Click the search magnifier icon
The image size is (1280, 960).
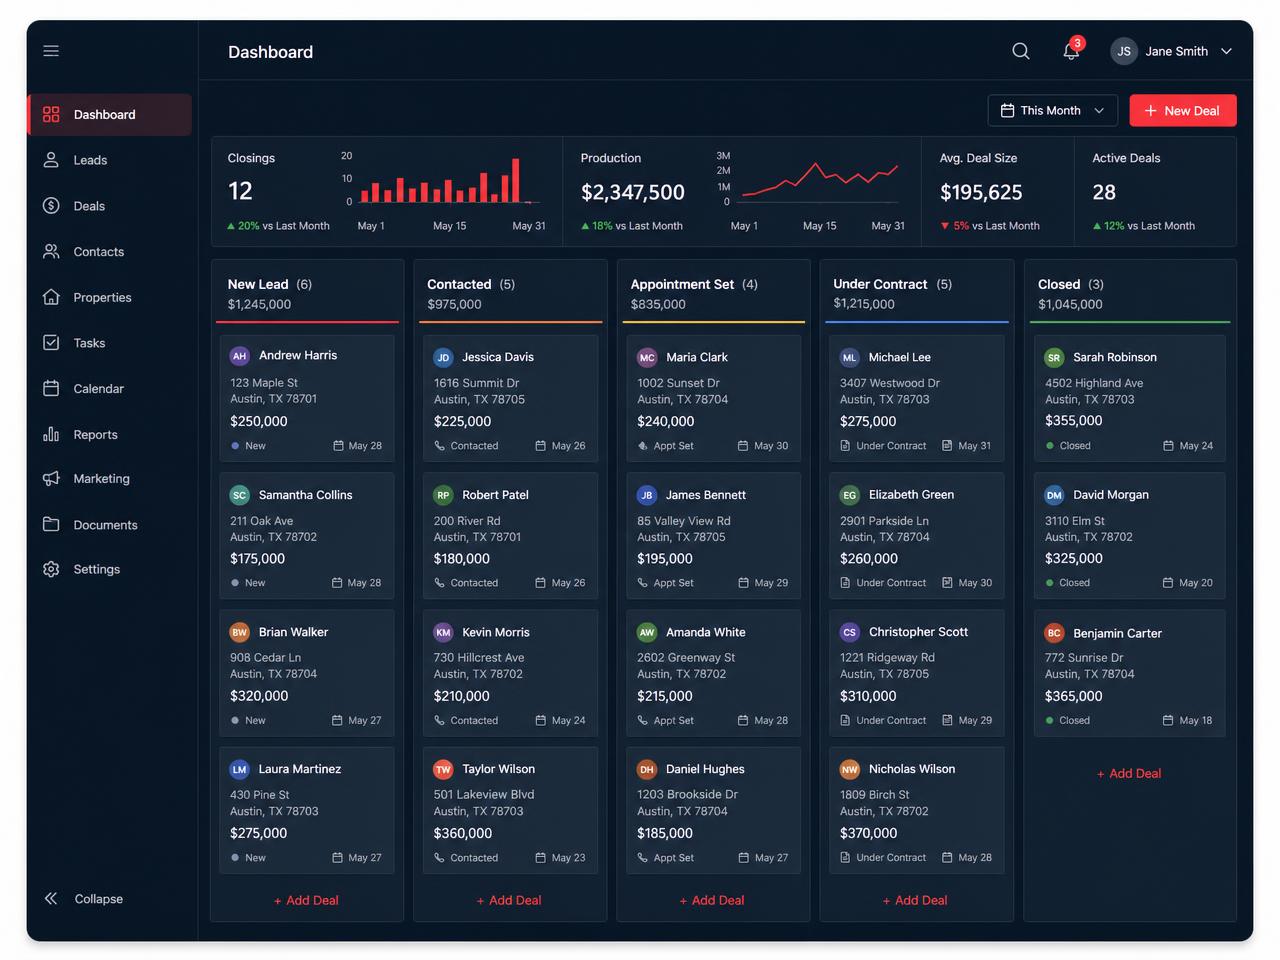click(1020, 51)
